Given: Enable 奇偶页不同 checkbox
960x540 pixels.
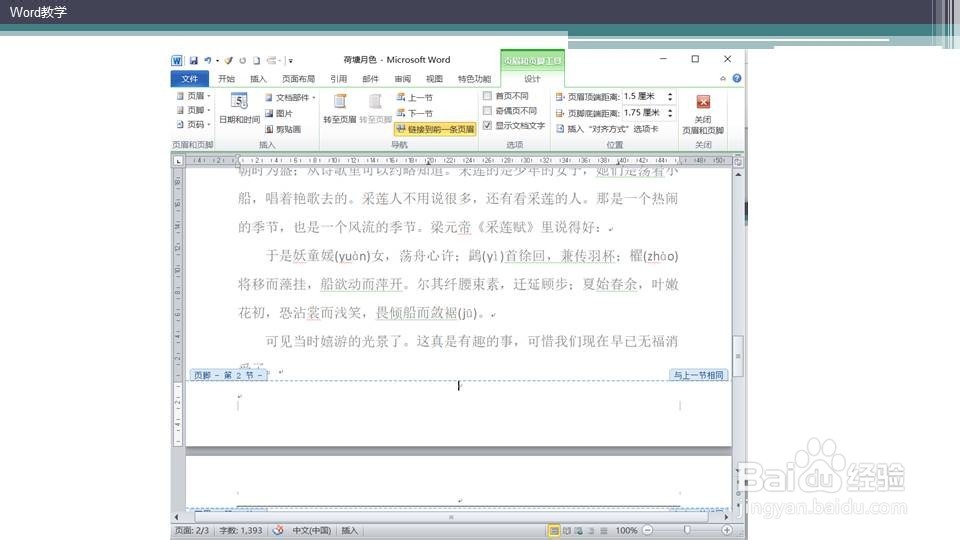Looking at the screenshot, I should click(x=487, y=111).
